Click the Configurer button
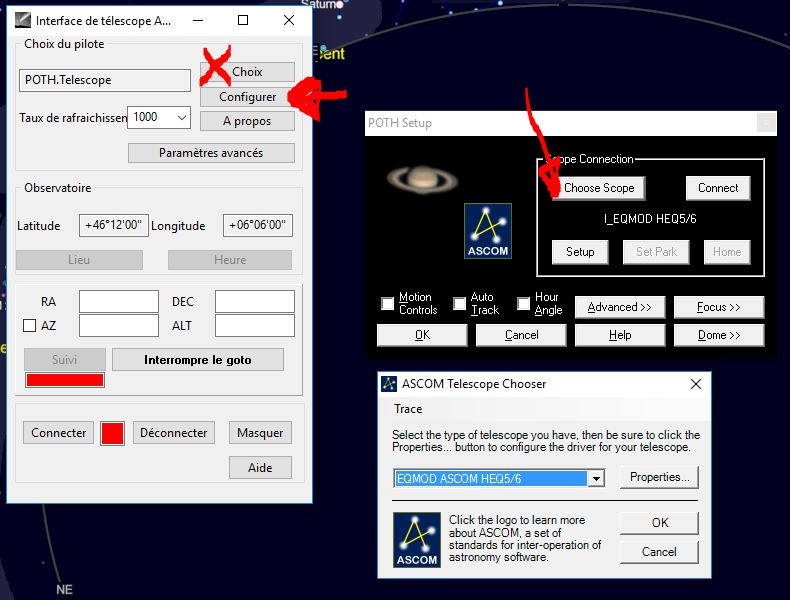 tap(247, 97)
